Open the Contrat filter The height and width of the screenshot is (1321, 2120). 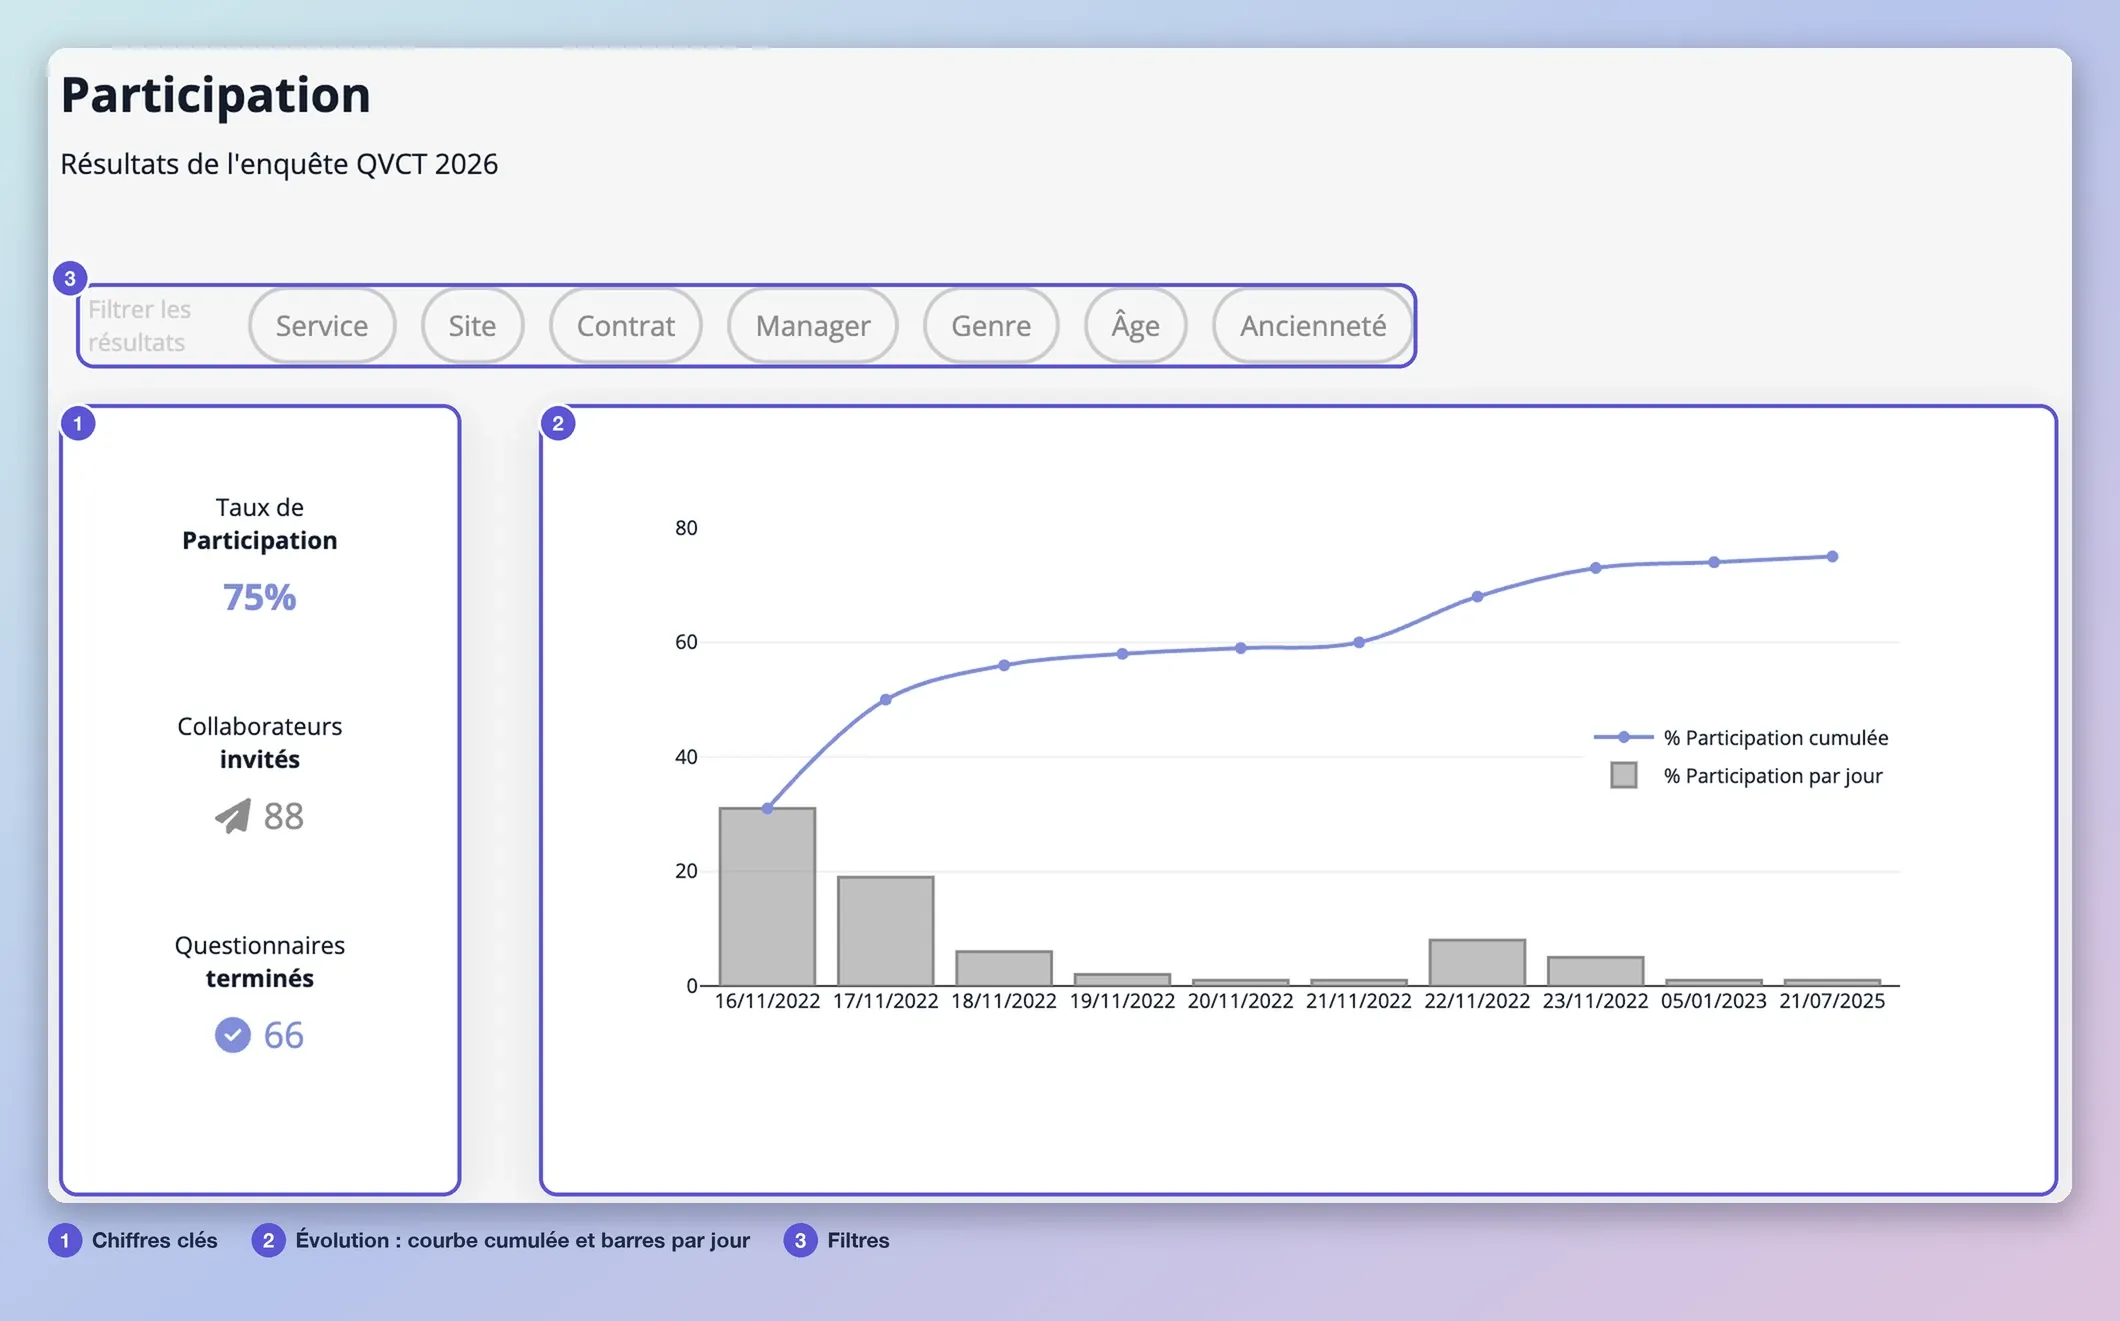[x=625, y=326]
